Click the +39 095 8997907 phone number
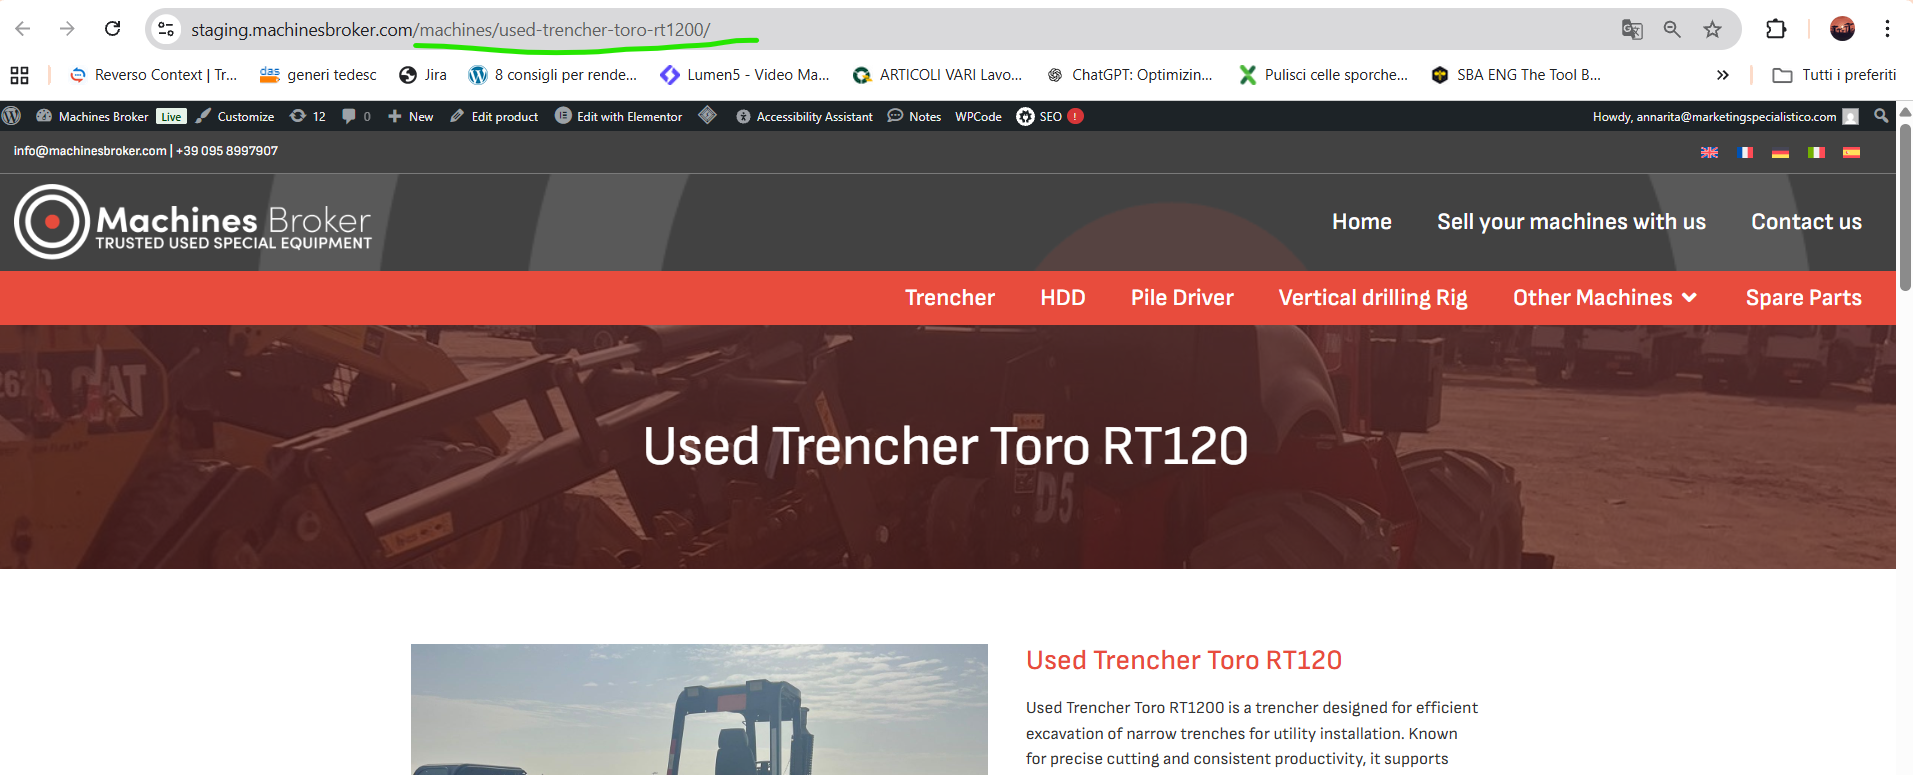Viewport: 1913px width, 775px height. (x=227, y=151)
